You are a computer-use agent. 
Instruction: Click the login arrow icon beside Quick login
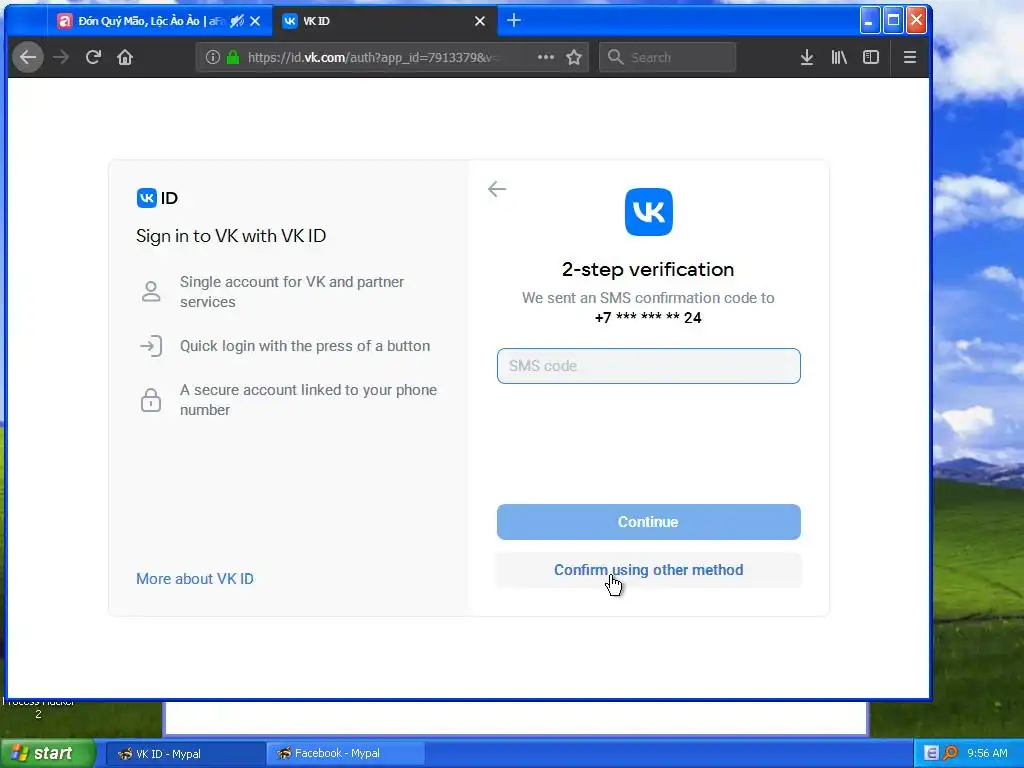151,345
